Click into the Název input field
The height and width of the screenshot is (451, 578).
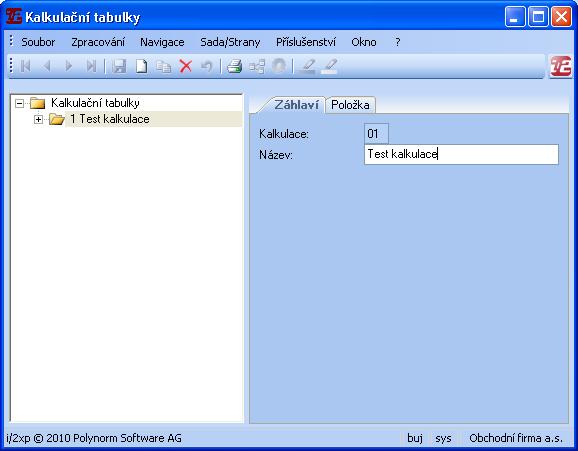pos(461,154)
